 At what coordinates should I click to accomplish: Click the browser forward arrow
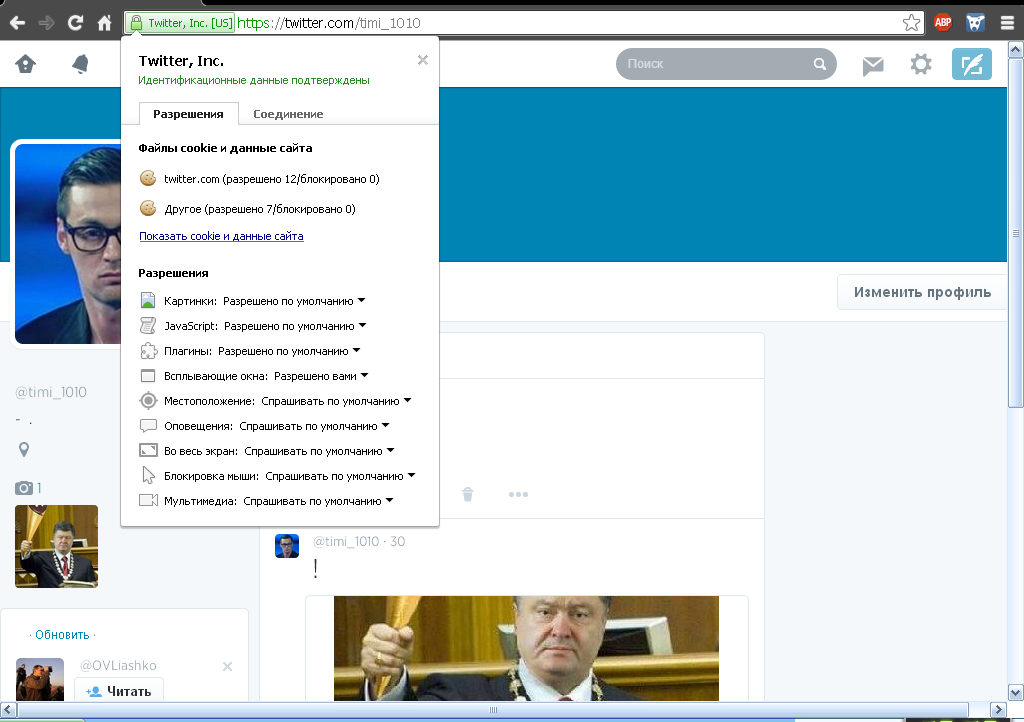point(46,24)
